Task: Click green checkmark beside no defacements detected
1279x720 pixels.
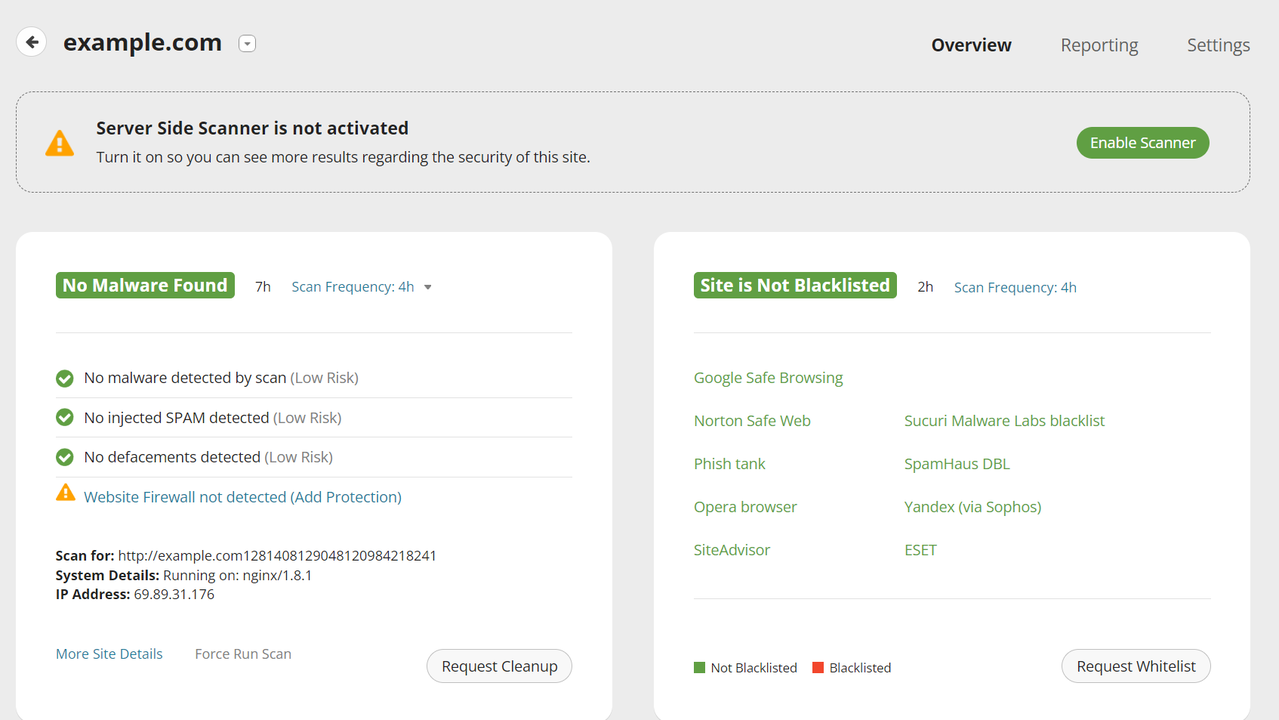Action: coord(65,457)
